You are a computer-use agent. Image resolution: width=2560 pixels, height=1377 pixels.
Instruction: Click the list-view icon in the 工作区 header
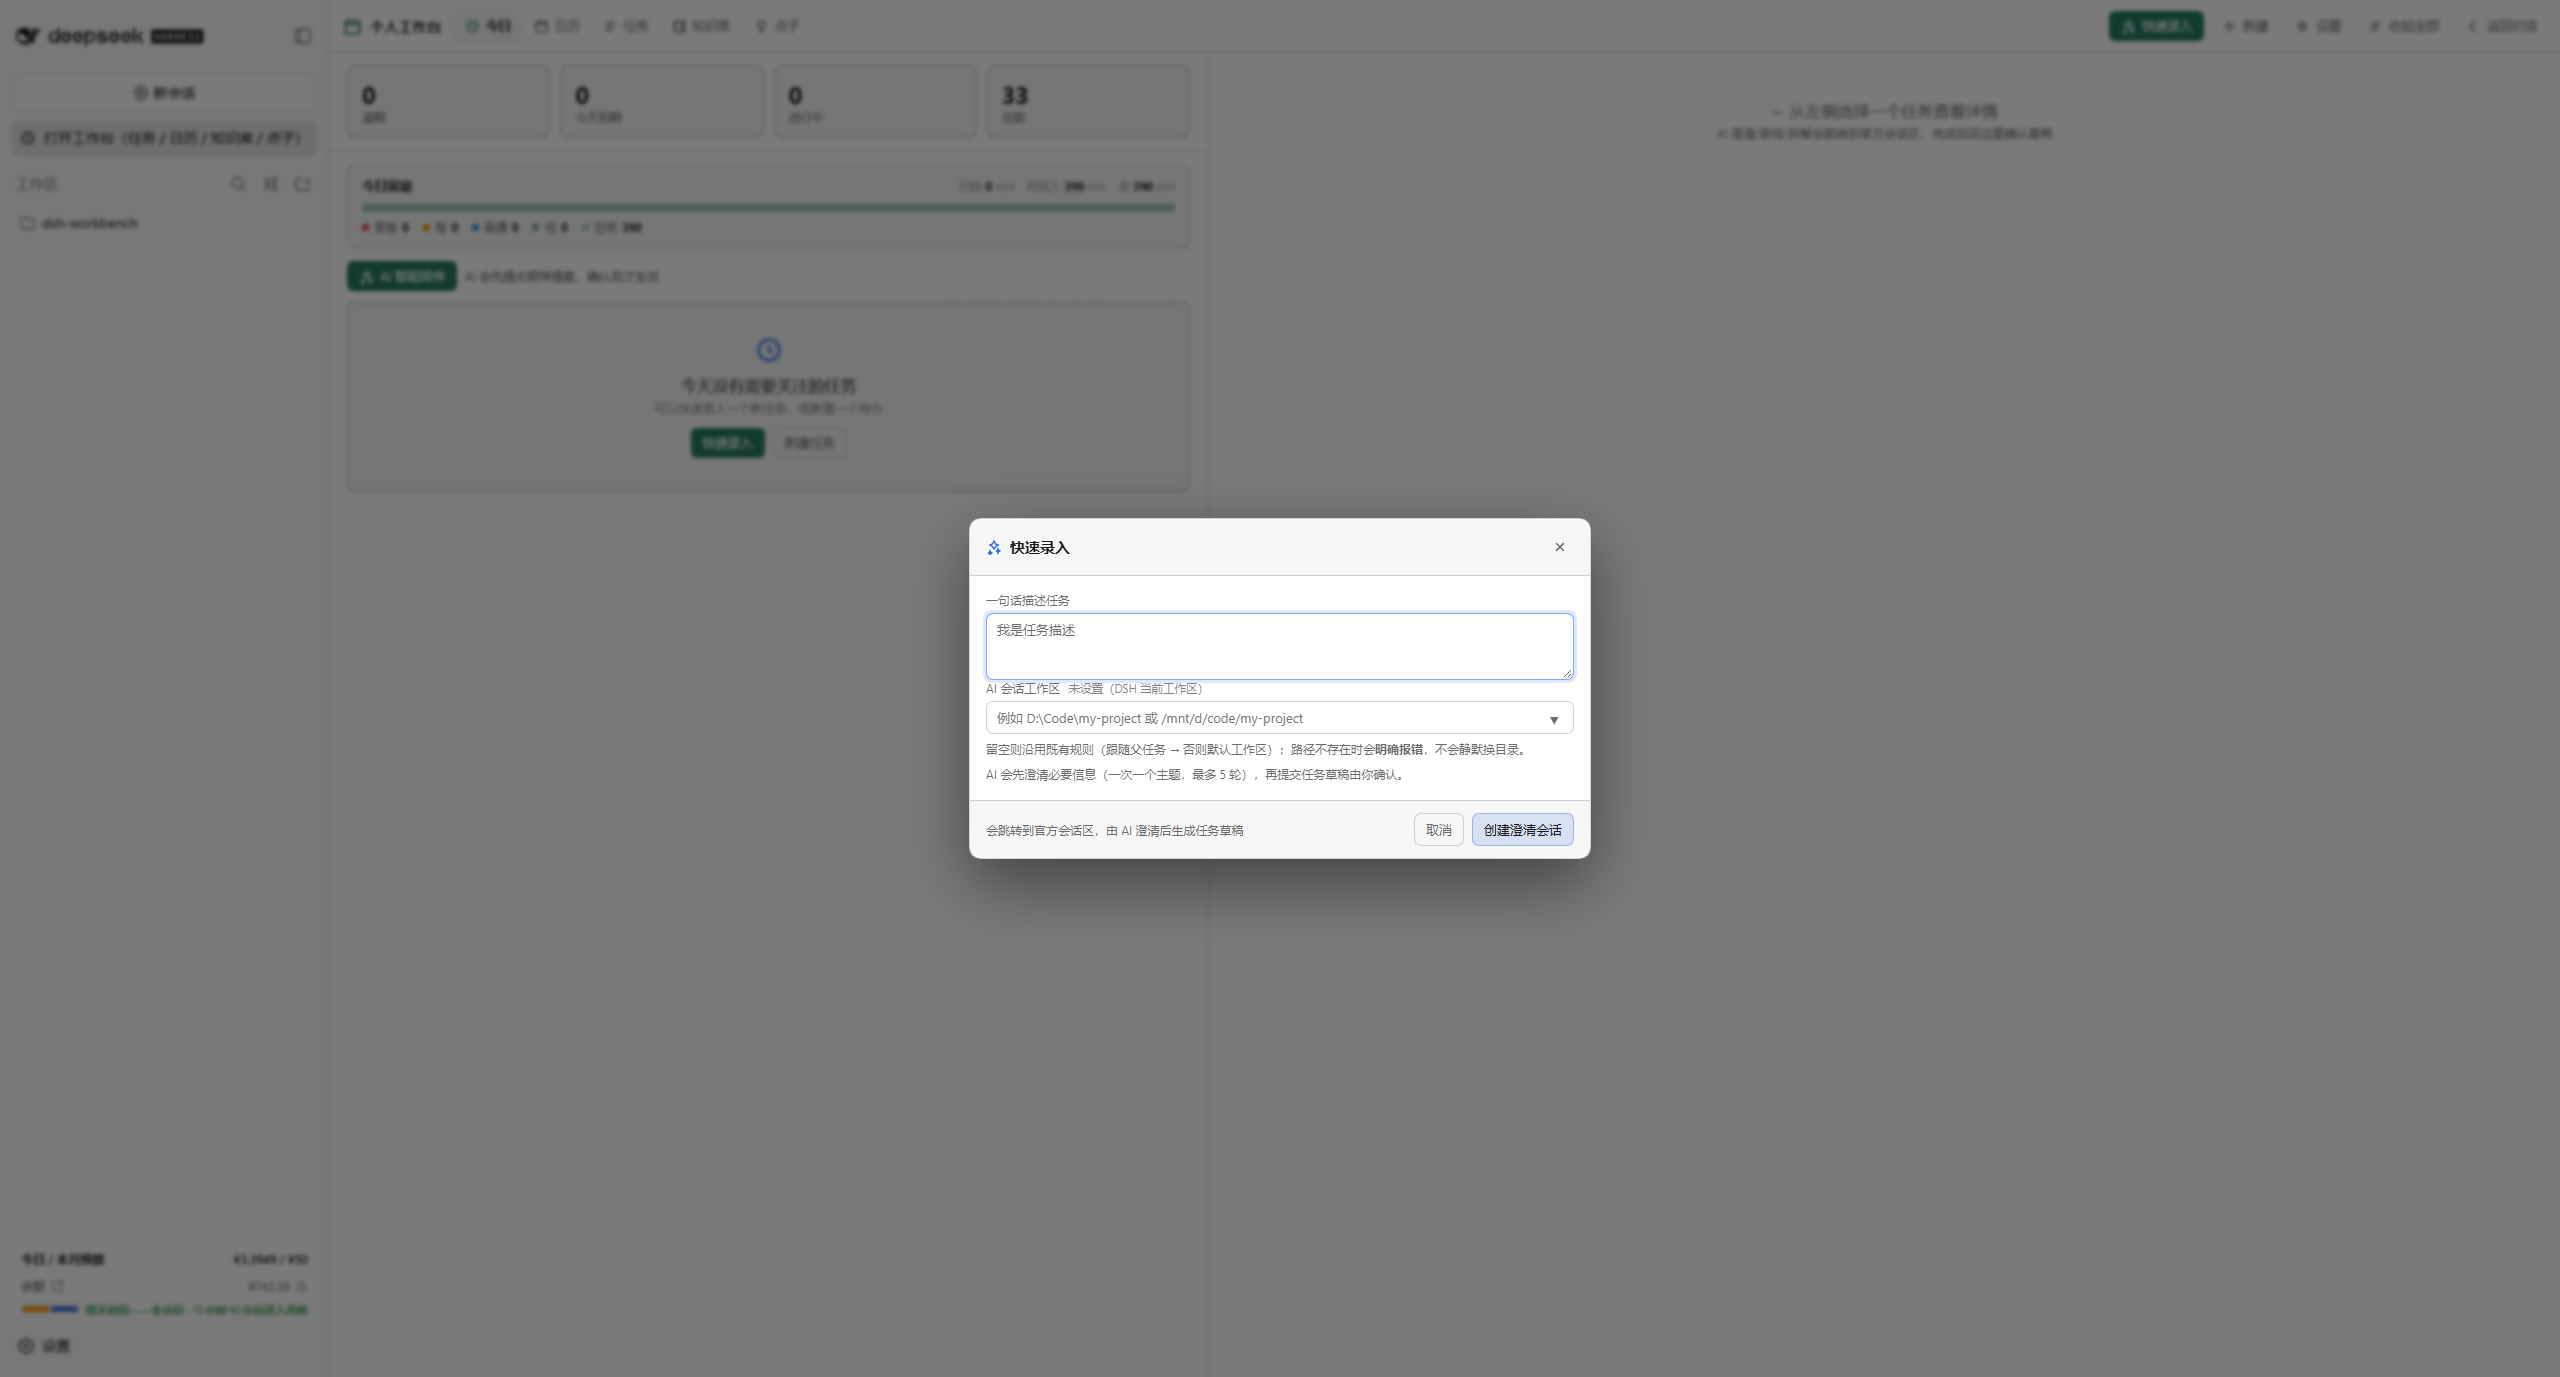[270, 184]
